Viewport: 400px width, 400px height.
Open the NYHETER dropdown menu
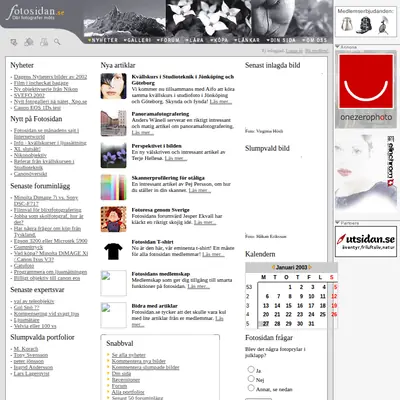103,40
